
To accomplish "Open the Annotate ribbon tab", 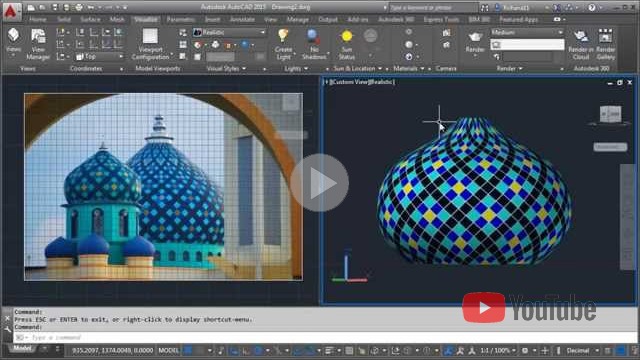I will (242, 19).
